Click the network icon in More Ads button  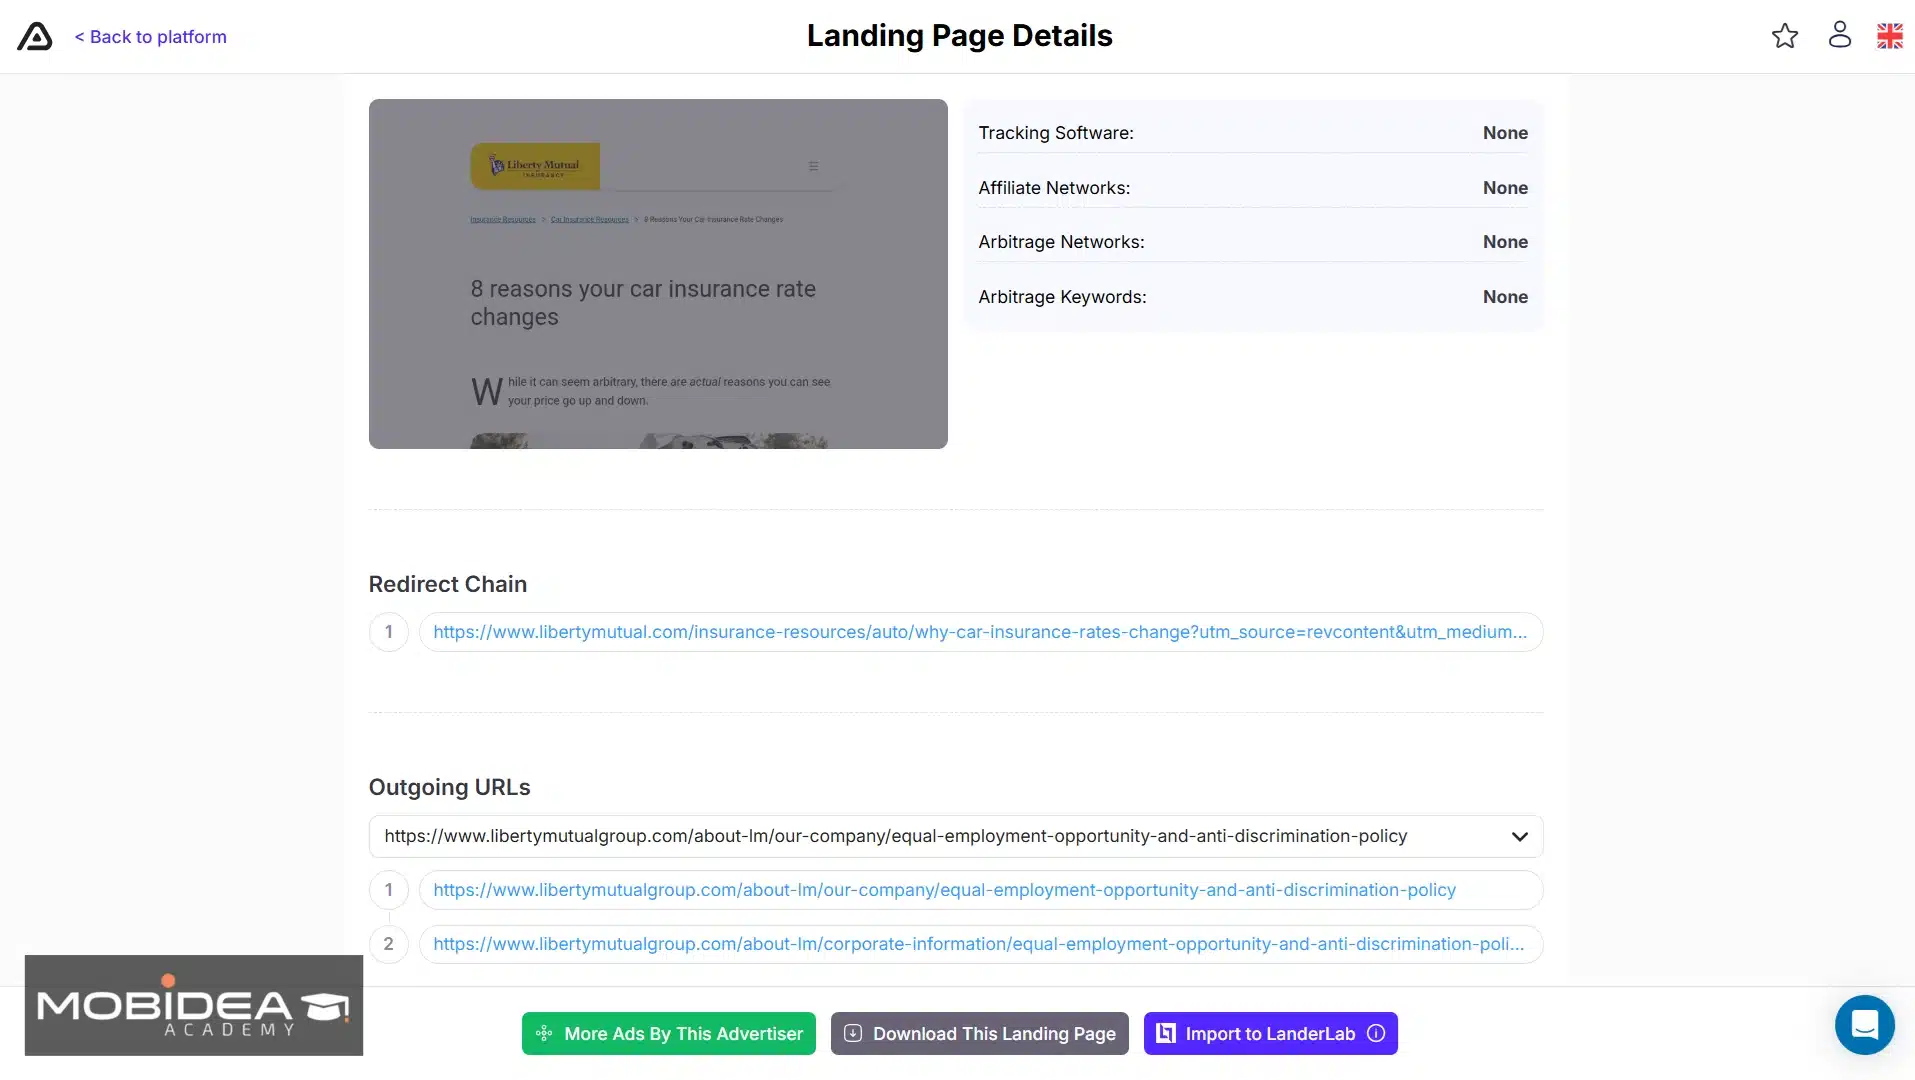[544, 1034]
